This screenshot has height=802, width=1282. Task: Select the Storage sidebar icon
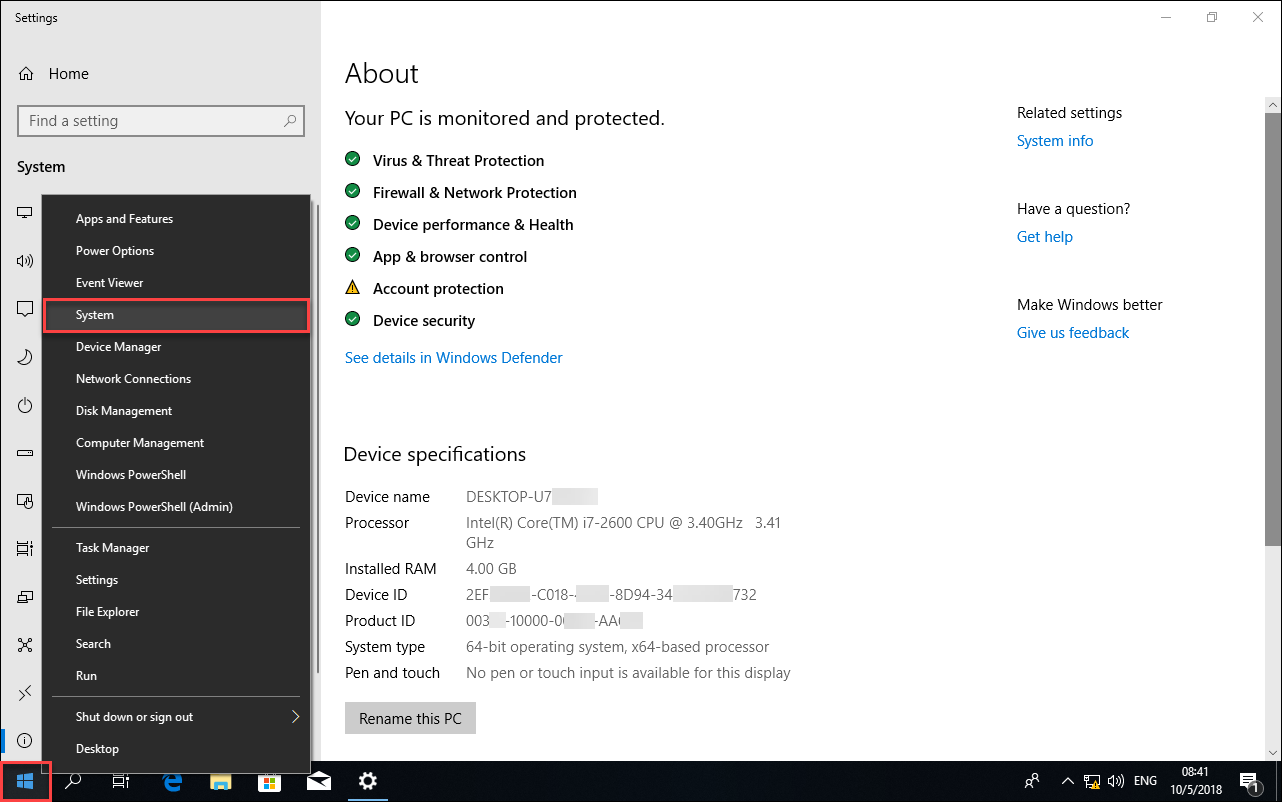[25, 453]
